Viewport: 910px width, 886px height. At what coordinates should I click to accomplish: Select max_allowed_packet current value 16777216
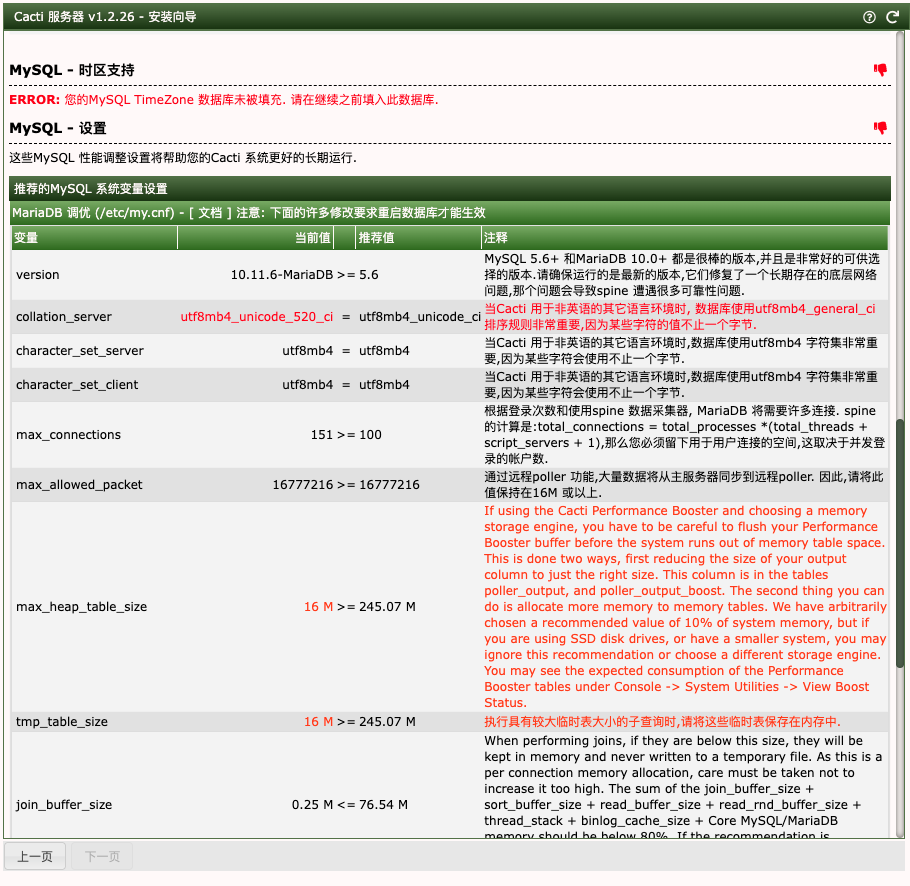coord(303,485)
